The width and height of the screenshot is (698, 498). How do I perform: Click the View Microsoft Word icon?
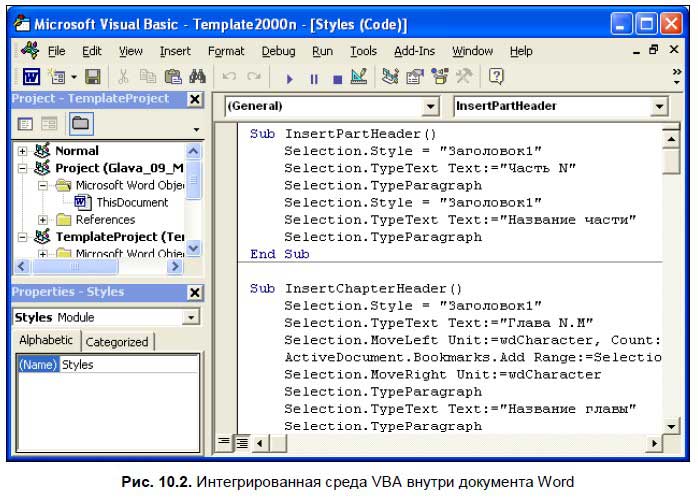(32, 77)
